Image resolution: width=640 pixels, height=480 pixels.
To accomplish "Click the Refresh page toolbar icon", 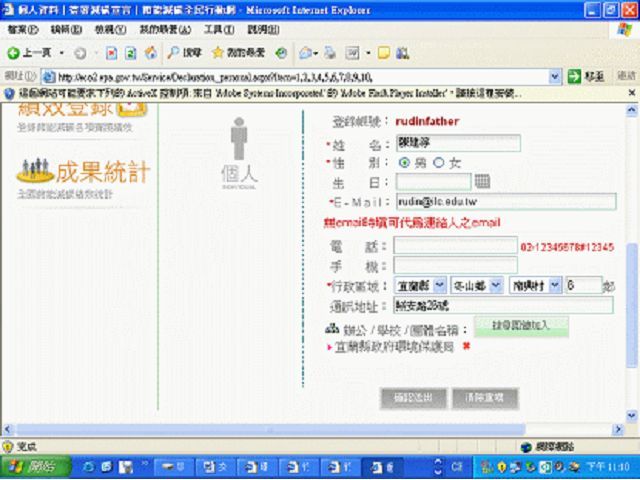I will [x=130, y=52].
